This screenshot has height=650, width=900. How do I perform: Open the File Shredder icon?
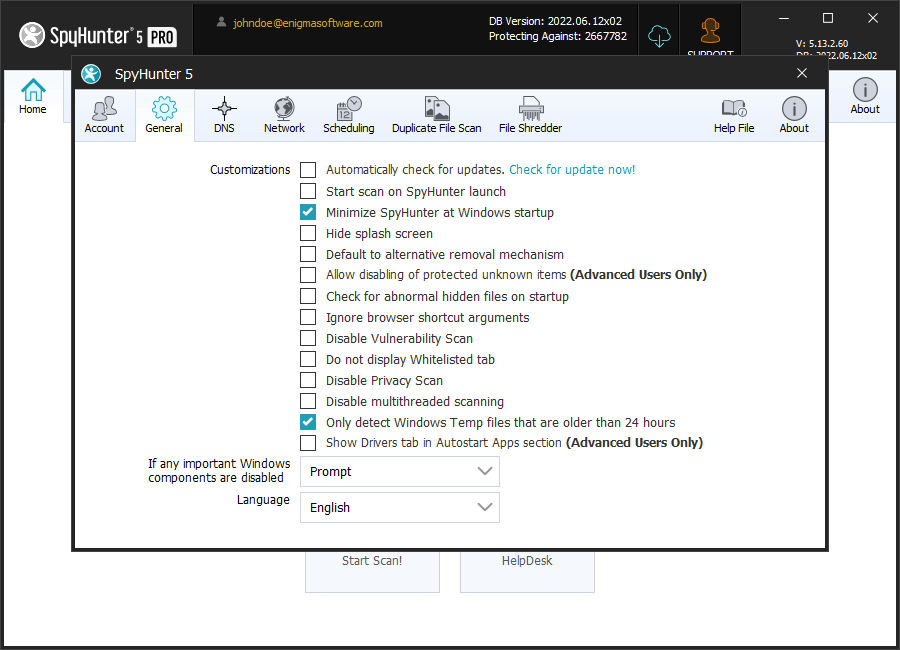pyautogui.click(x=530, y=109)
